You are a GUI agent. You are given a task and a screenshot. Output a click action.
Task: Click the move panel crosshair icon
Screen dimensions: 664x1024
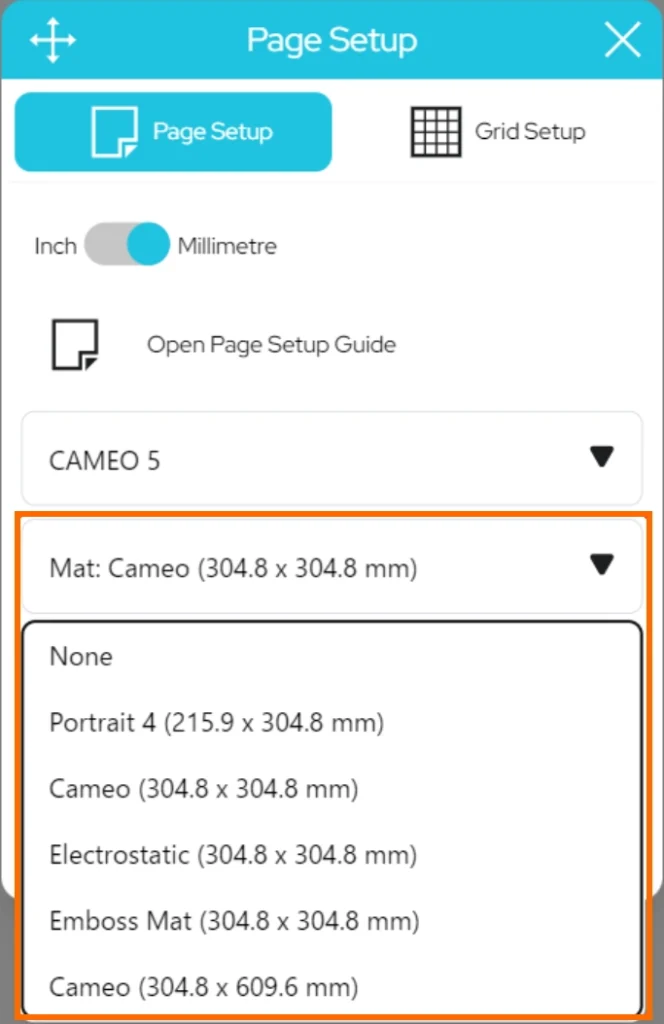point(52,41)
